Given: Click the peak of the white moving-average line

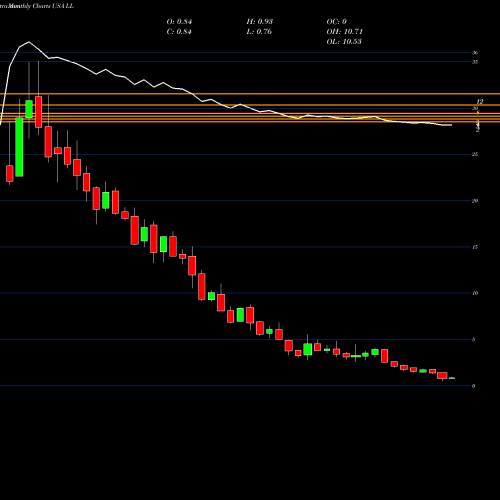Looking at the screenshot, I should pos(29,42).
